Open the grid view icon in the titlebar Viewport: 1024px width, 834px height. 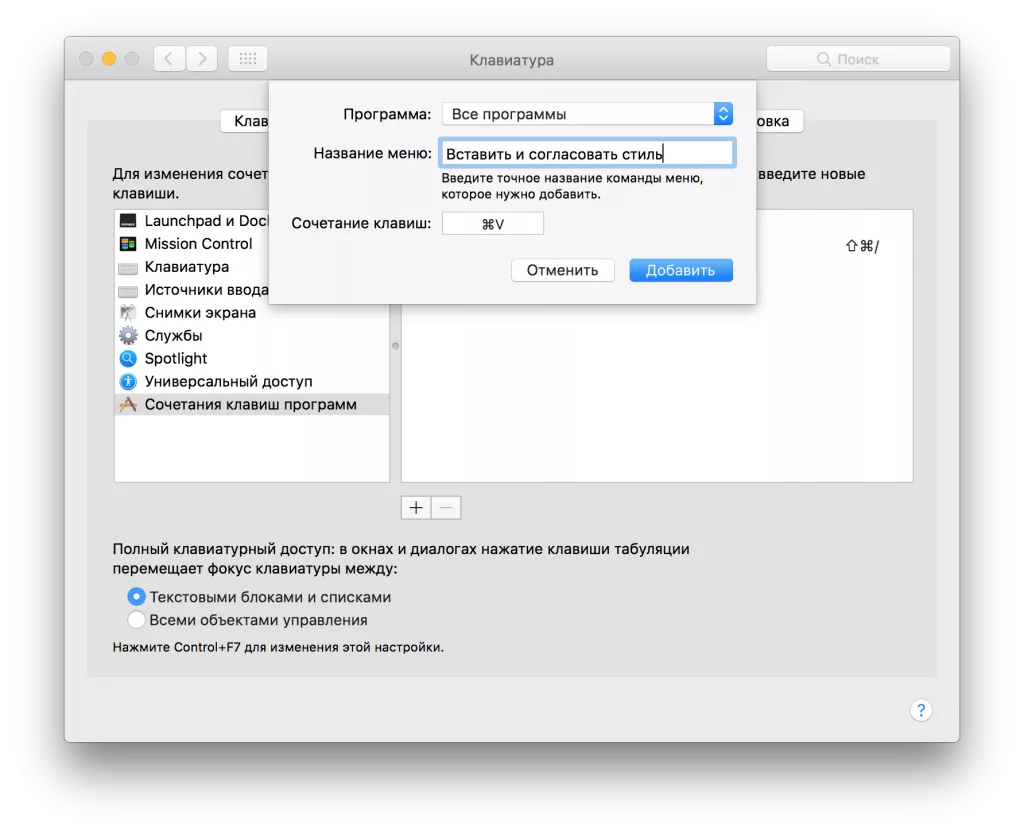tap(247, 58)
